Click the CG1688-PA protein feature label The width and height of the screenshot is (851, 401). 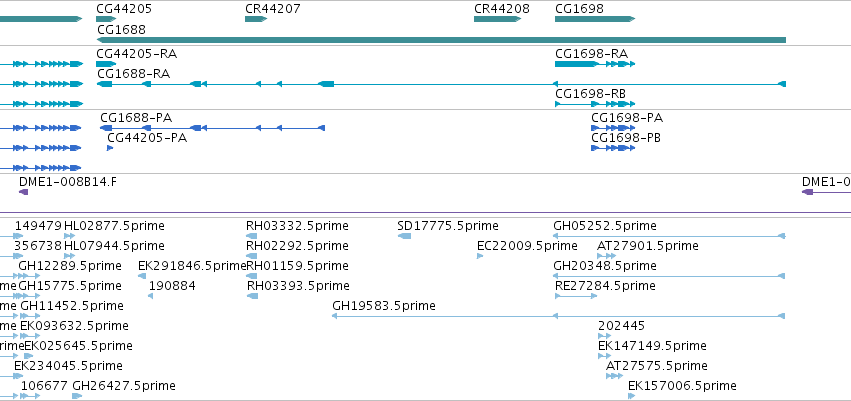pyautogui.click(x=136, y=118)
